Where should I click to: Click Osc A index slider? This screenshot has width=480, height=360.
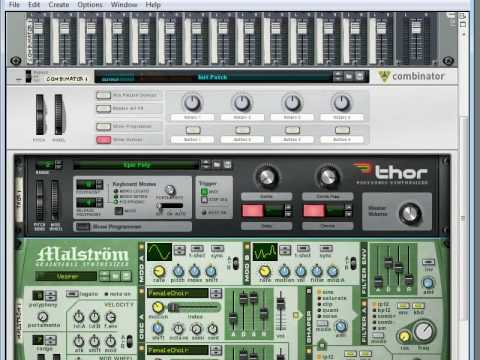(x=194, y=307)
